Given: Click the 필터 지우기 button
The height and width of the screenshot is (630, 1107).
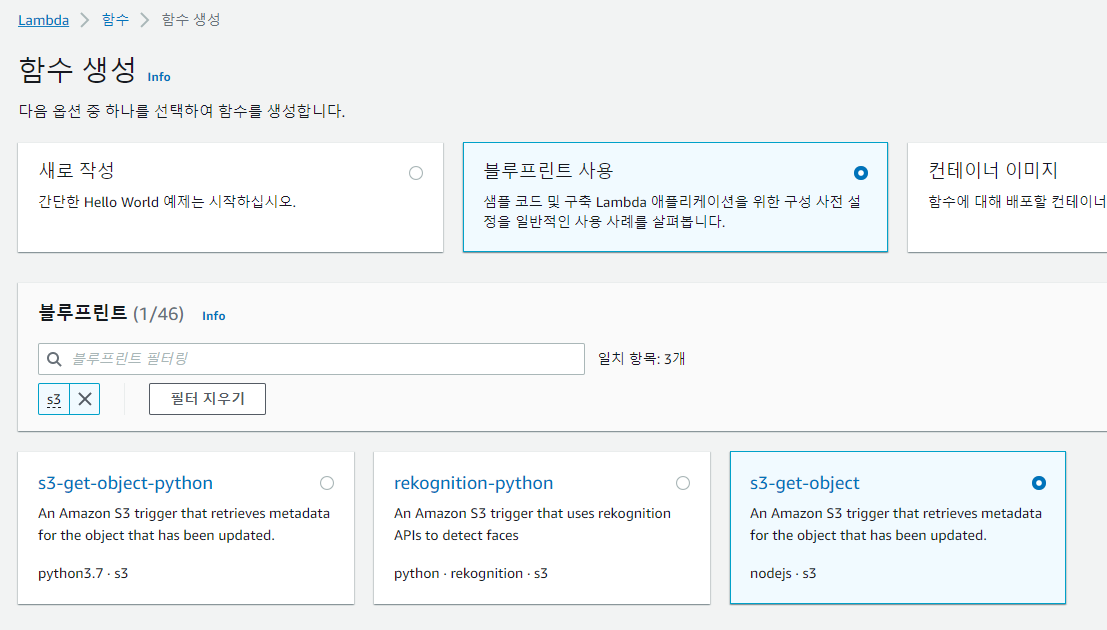Looking at the screenshot, I should [x=208, y=399].
